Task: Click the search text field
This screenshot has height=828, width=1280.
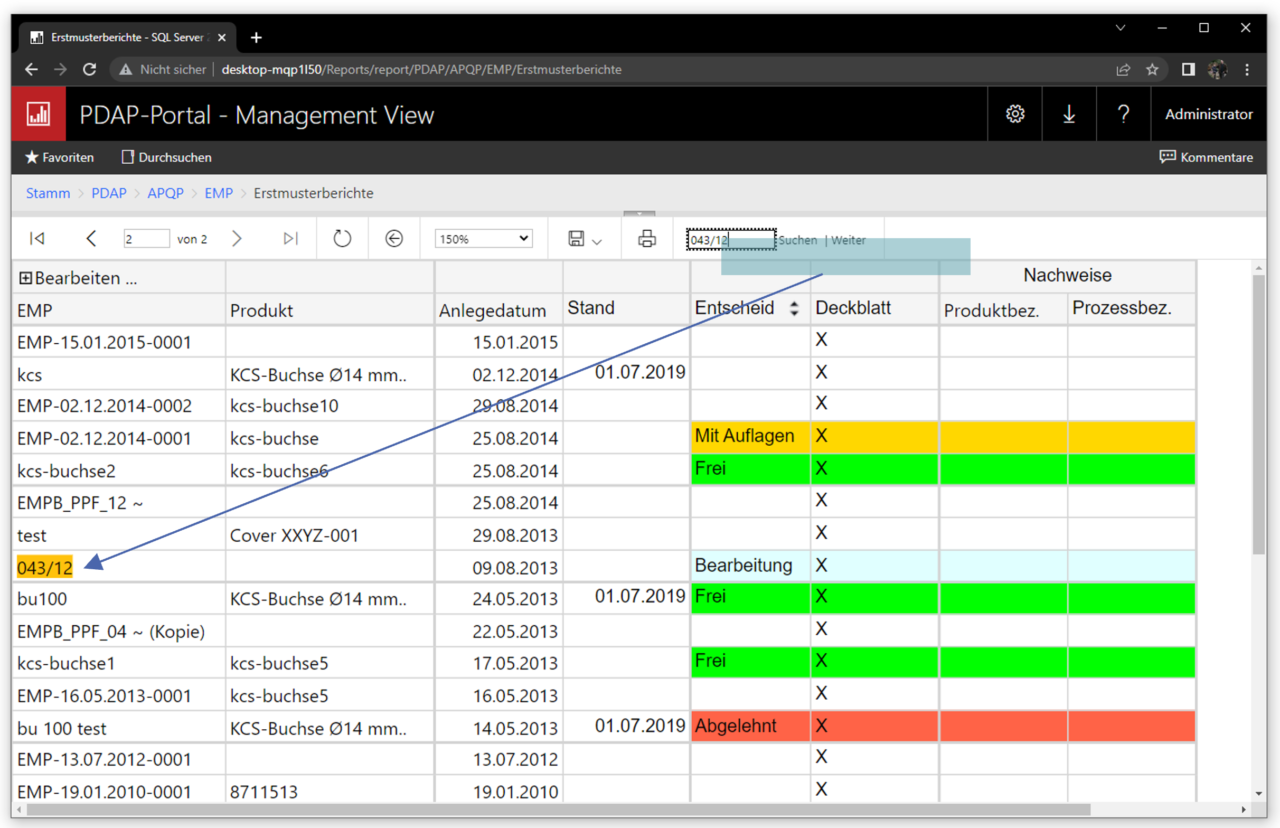Action: (730, 240)
